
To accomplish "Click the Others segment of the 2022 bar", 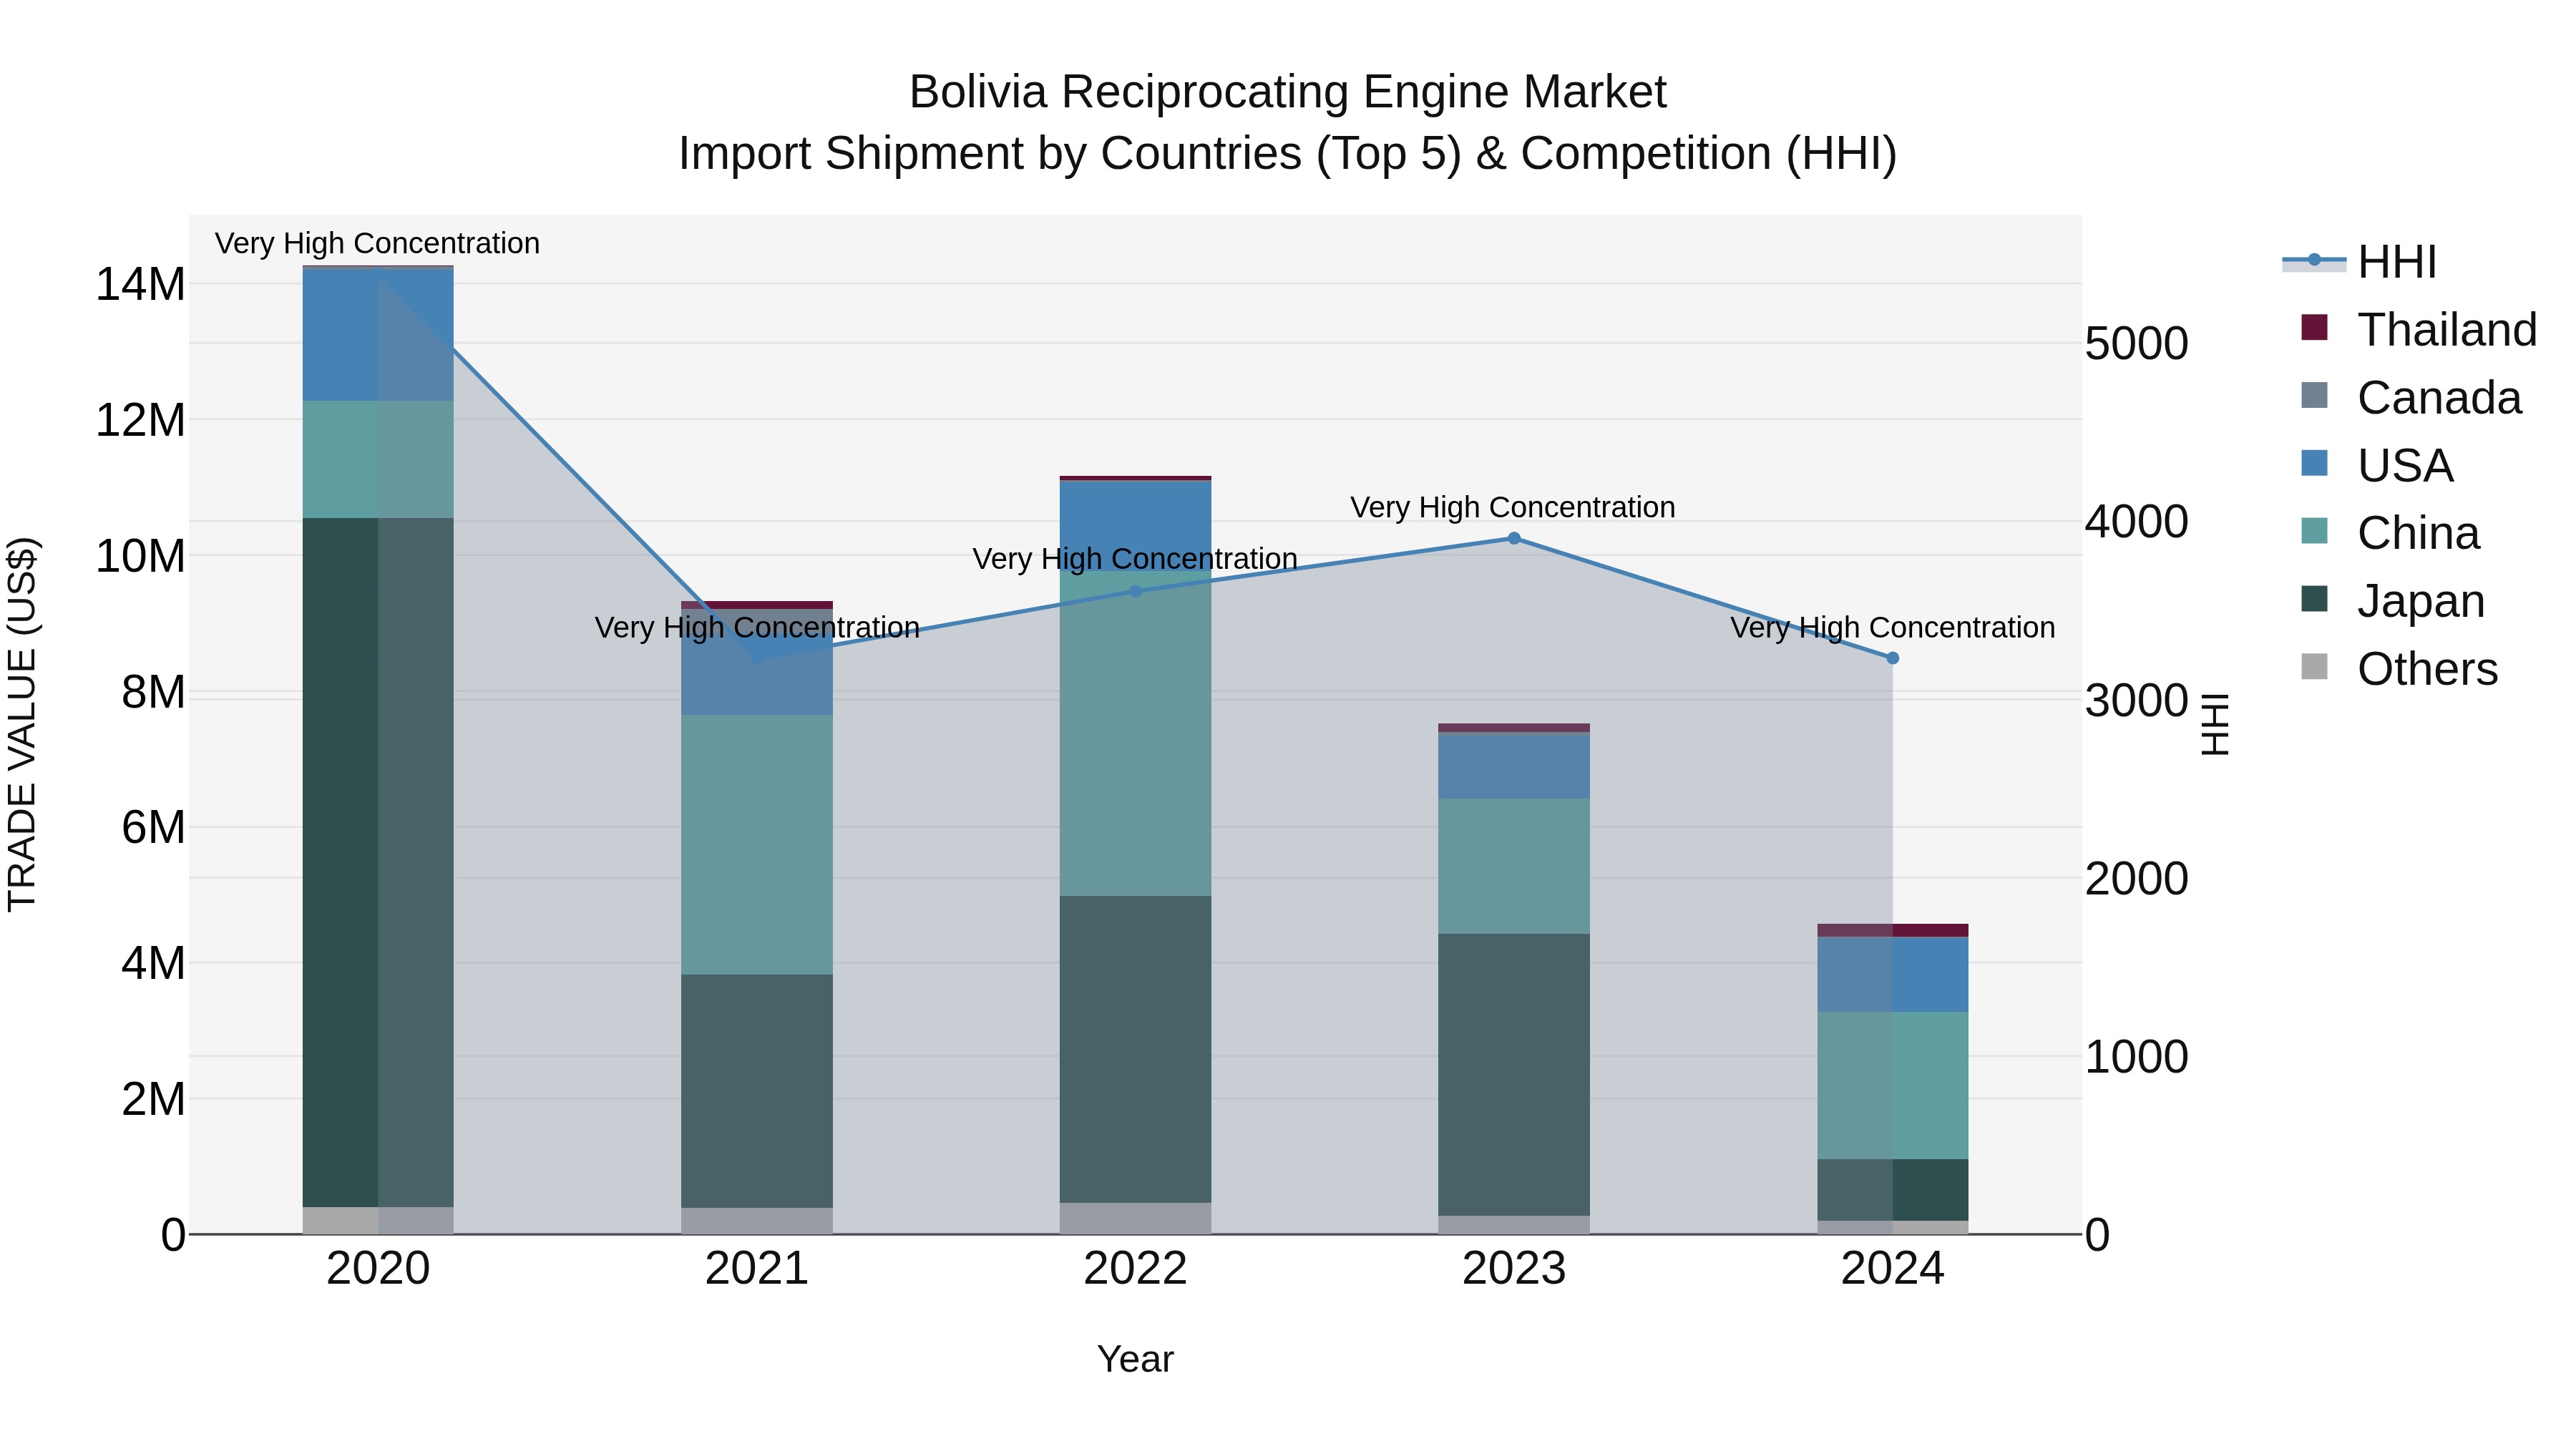I will (x=1135, y=1218).
